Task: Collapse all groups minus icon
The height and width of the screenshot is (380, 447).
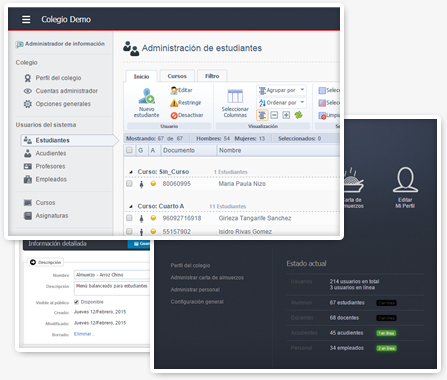Action: [x=274, y=115]
